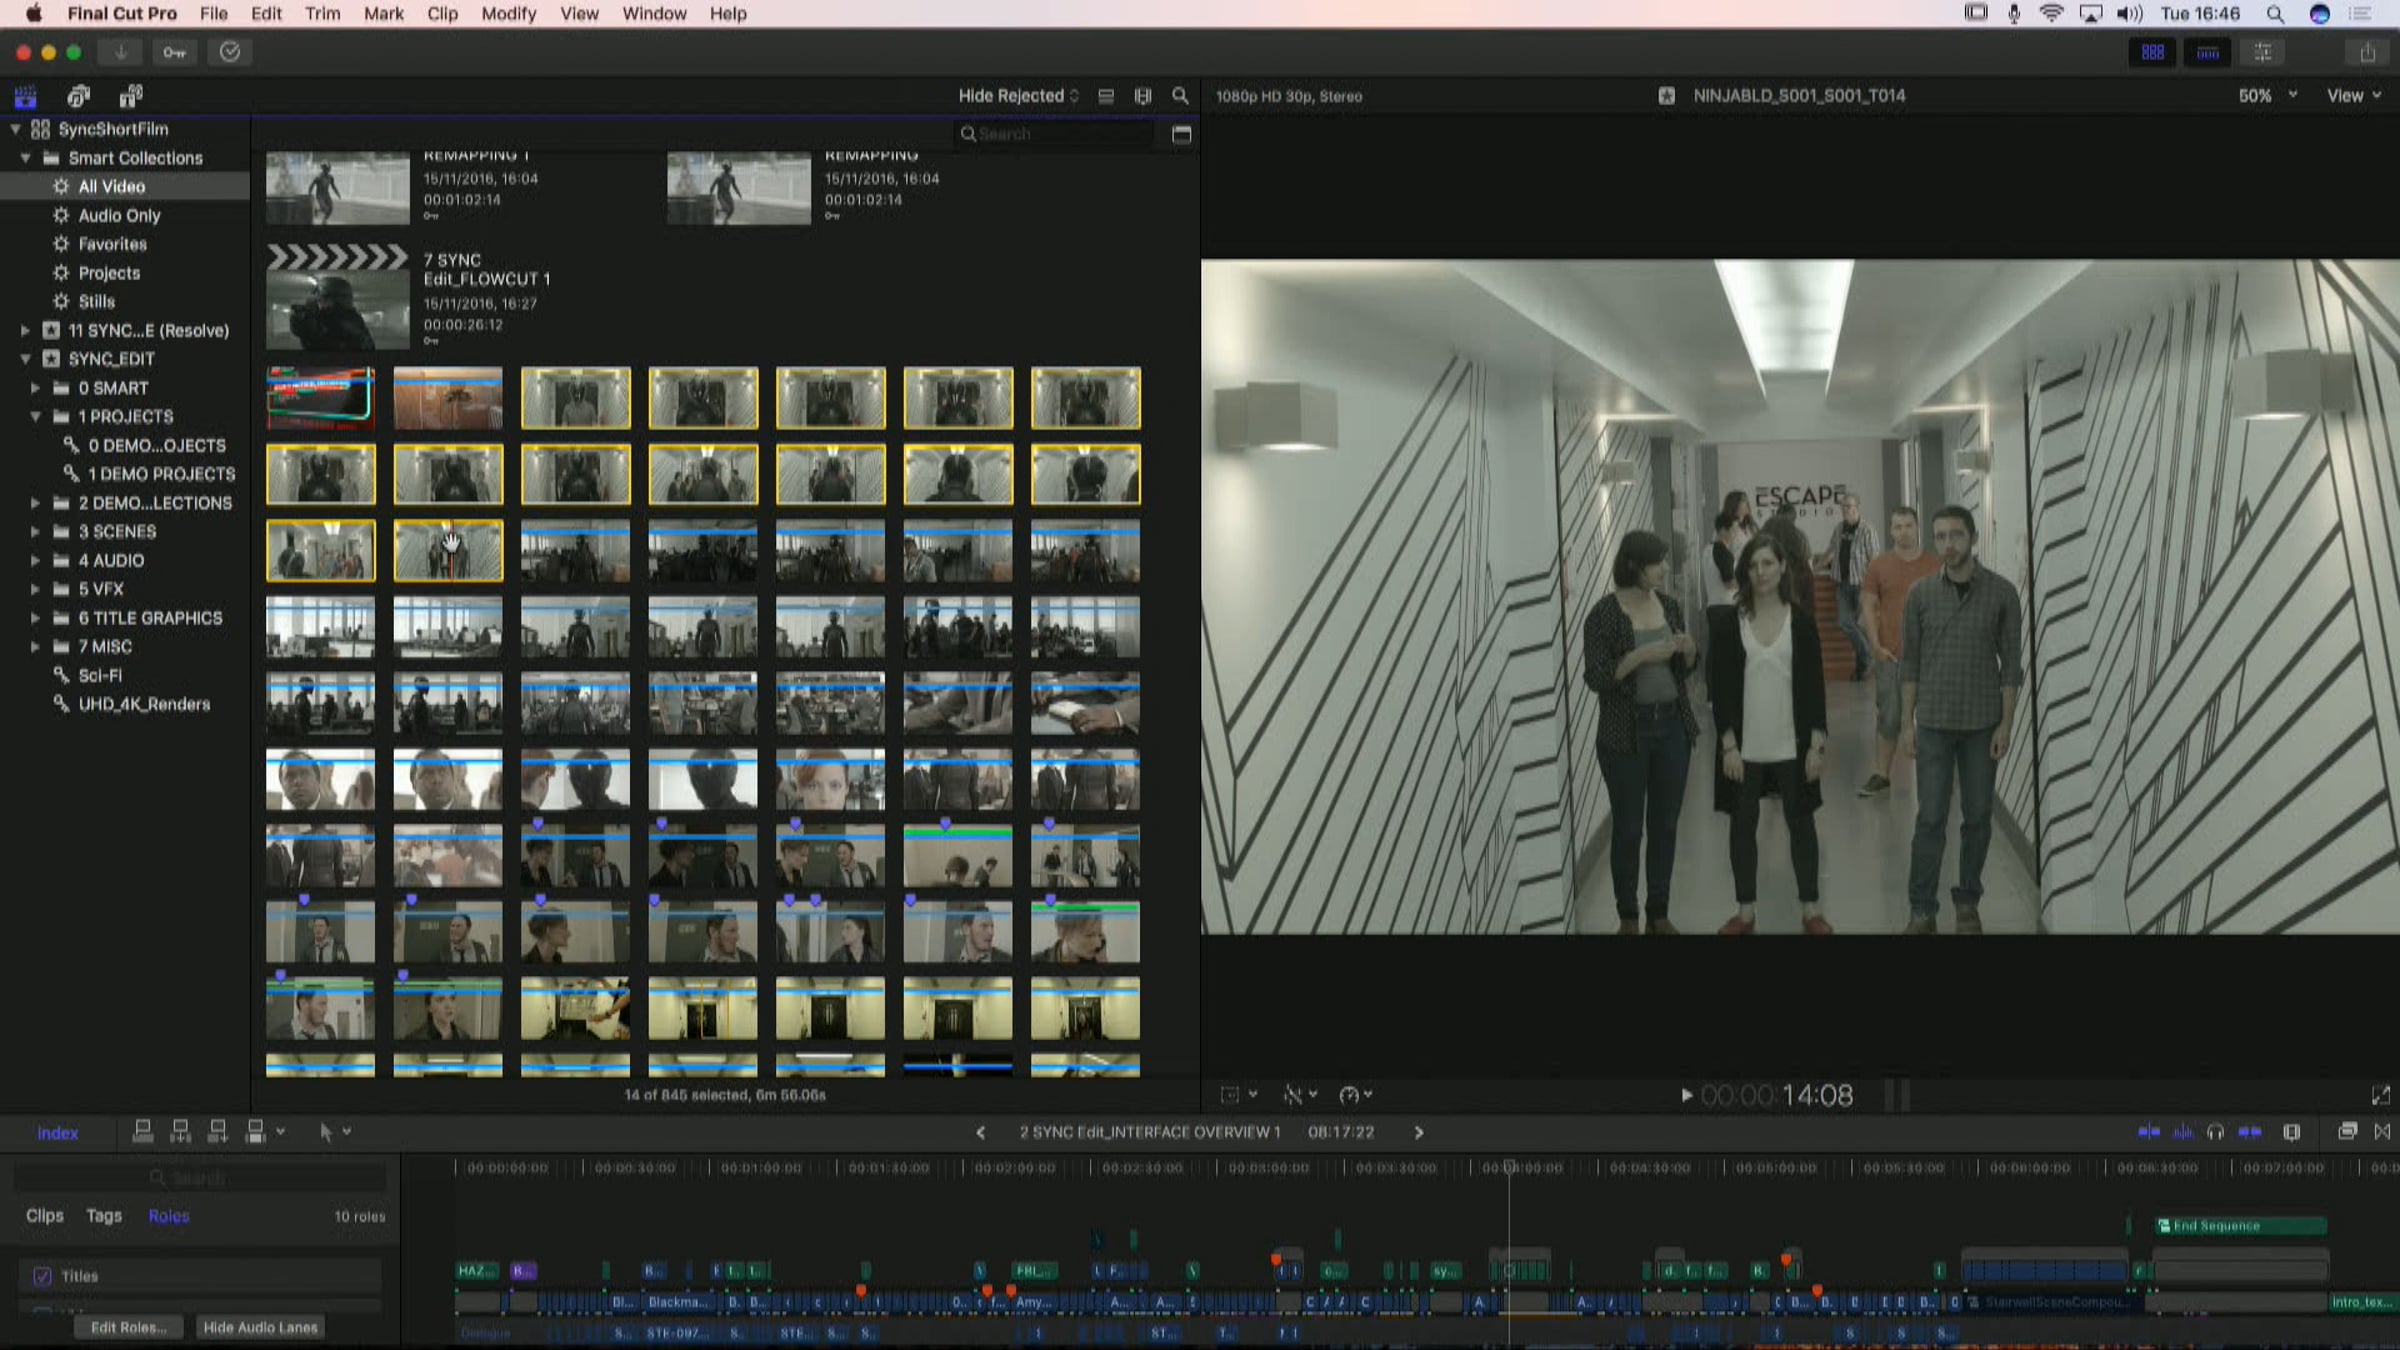Screen dimensions: 2400x1350
Task: Switch to the Tags index tab
Action: tap(104, 1216)
